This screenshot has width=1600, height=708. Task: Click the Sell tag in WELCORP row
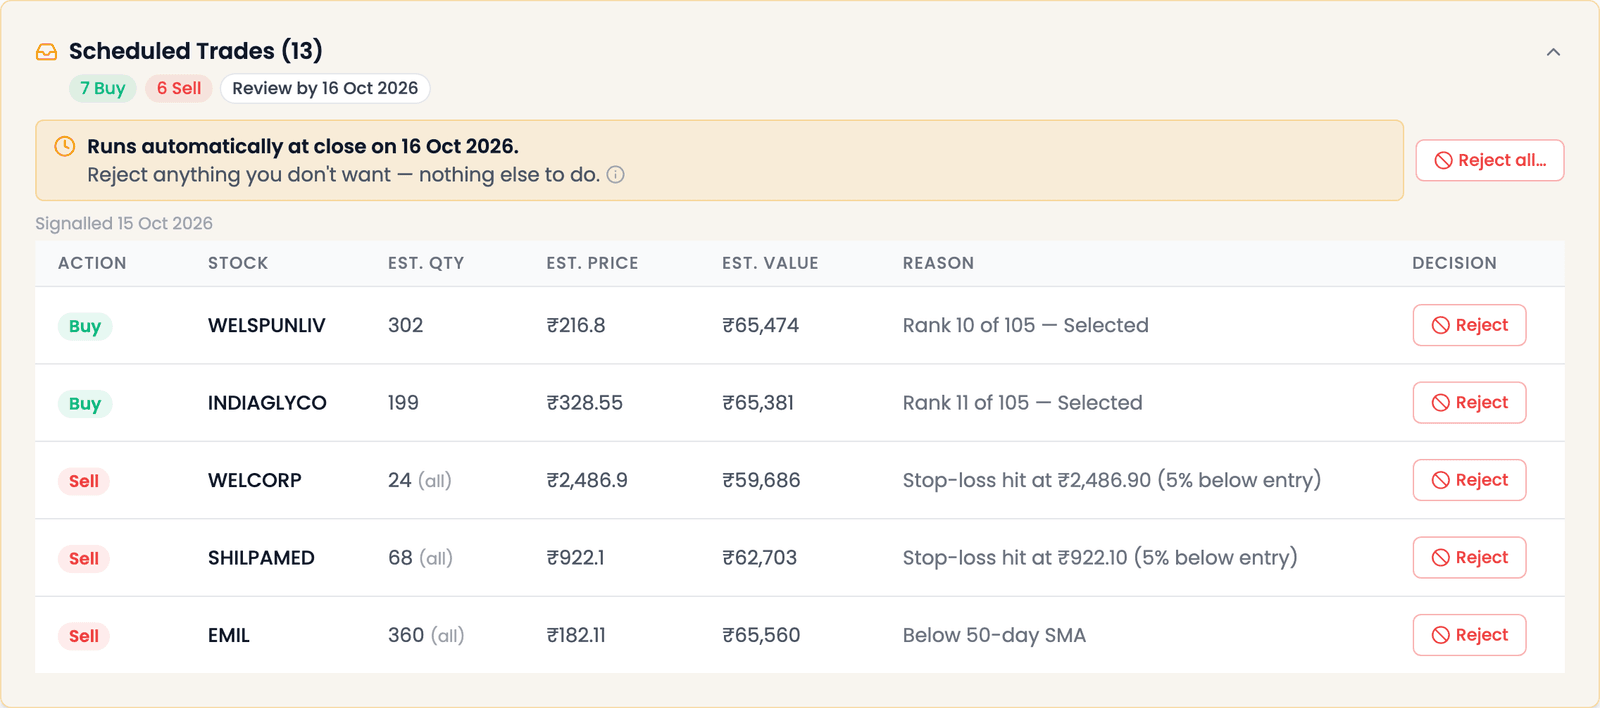point(84,481)
